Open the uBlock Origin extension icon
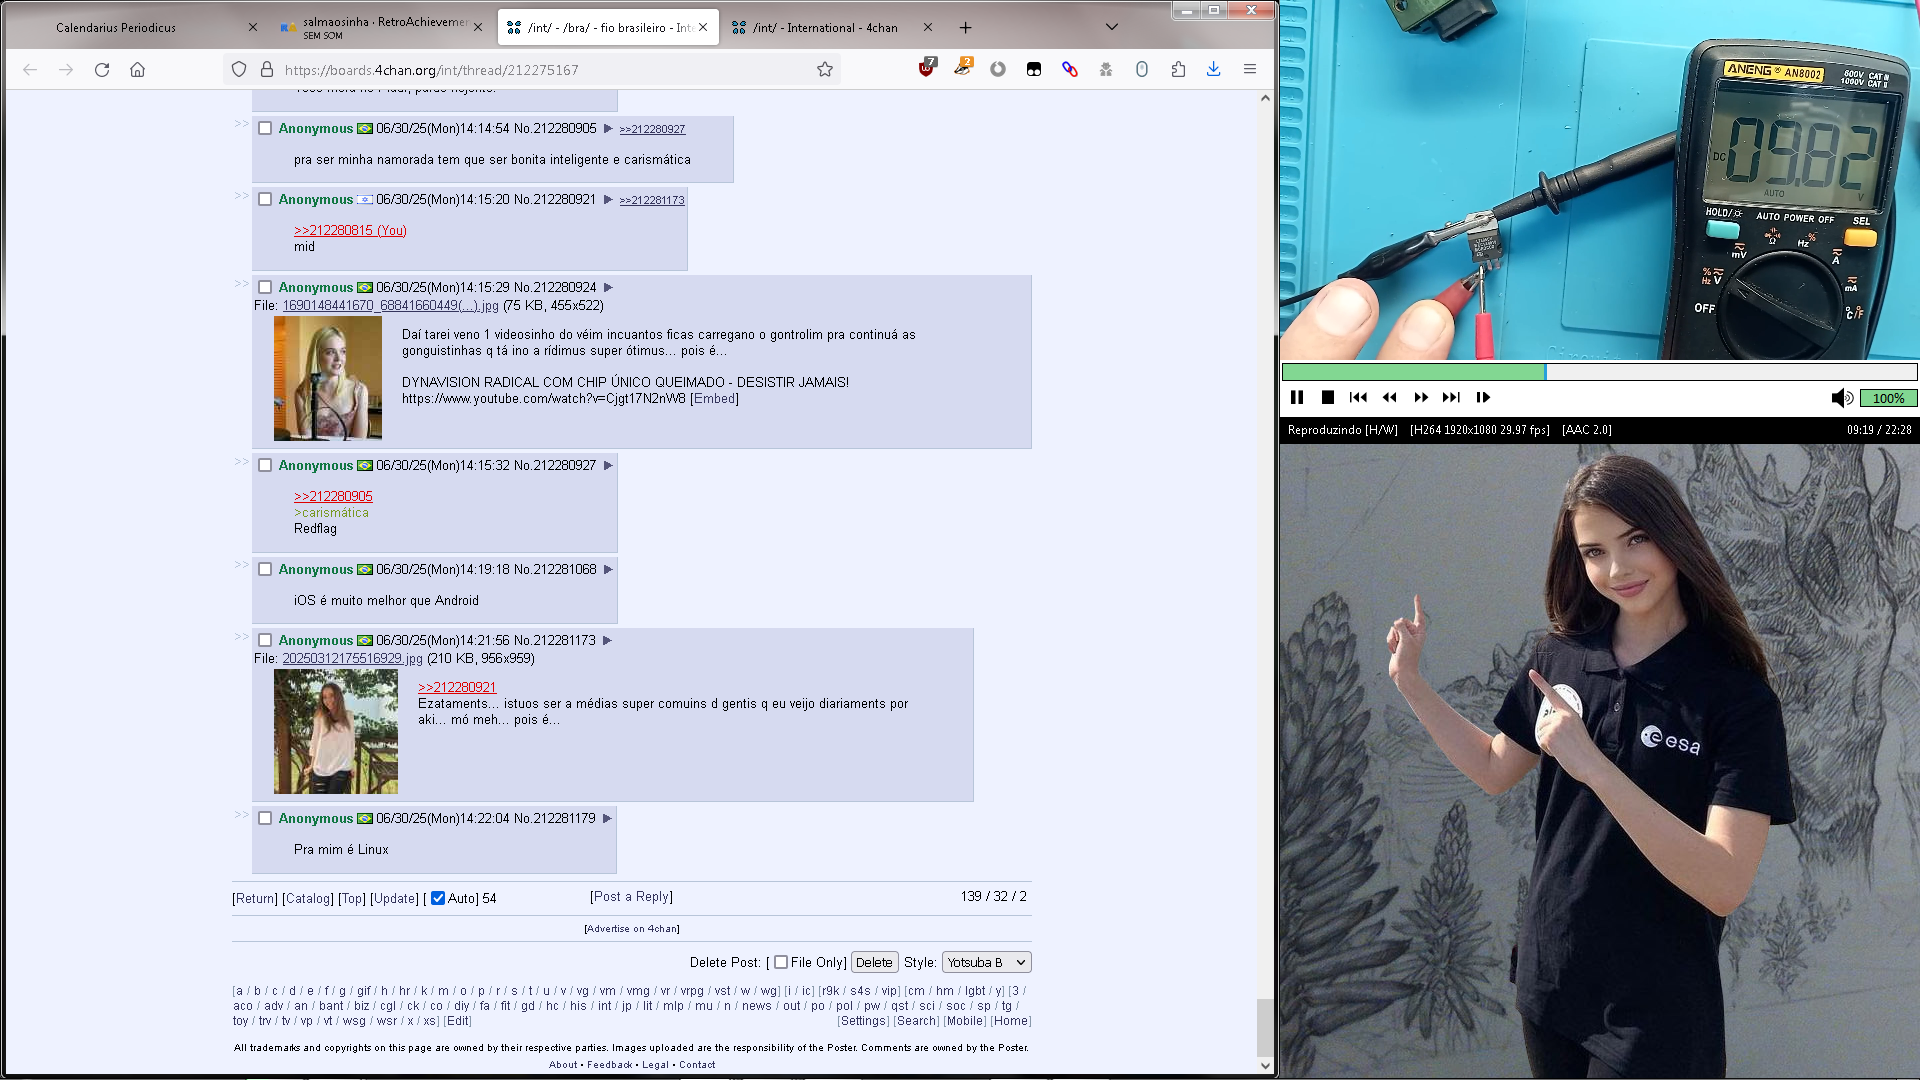The height and width of the screenshot is (1080, 1920). [927, 69]
